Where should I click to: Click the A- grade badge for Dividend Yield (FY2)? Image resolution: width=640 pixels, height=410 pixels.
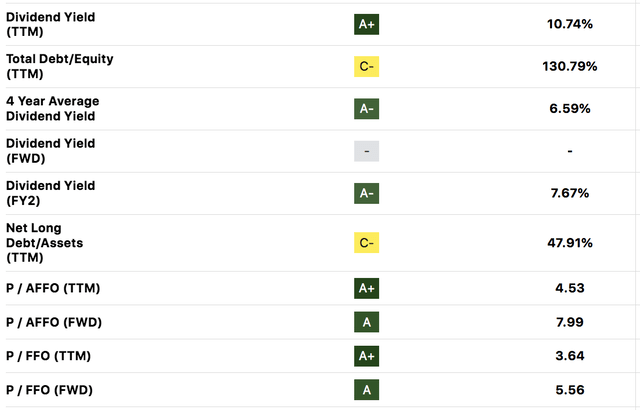tap(369, 193)
